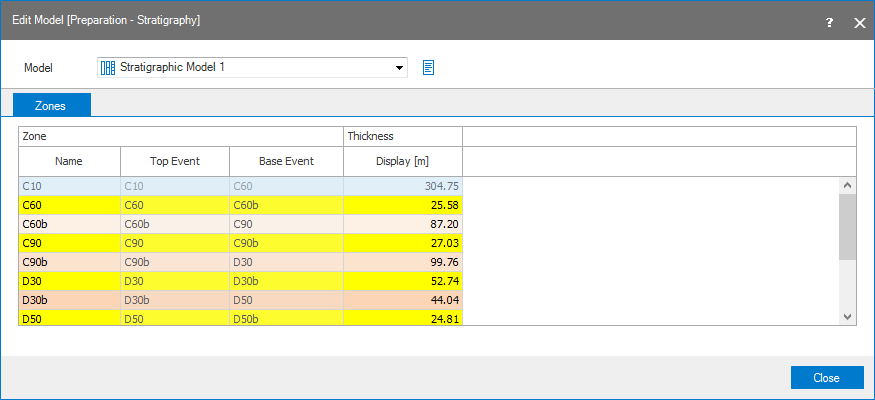Click the stratigraphic model icon in combo box
This screenshot has width=875, height=400.
108,68
